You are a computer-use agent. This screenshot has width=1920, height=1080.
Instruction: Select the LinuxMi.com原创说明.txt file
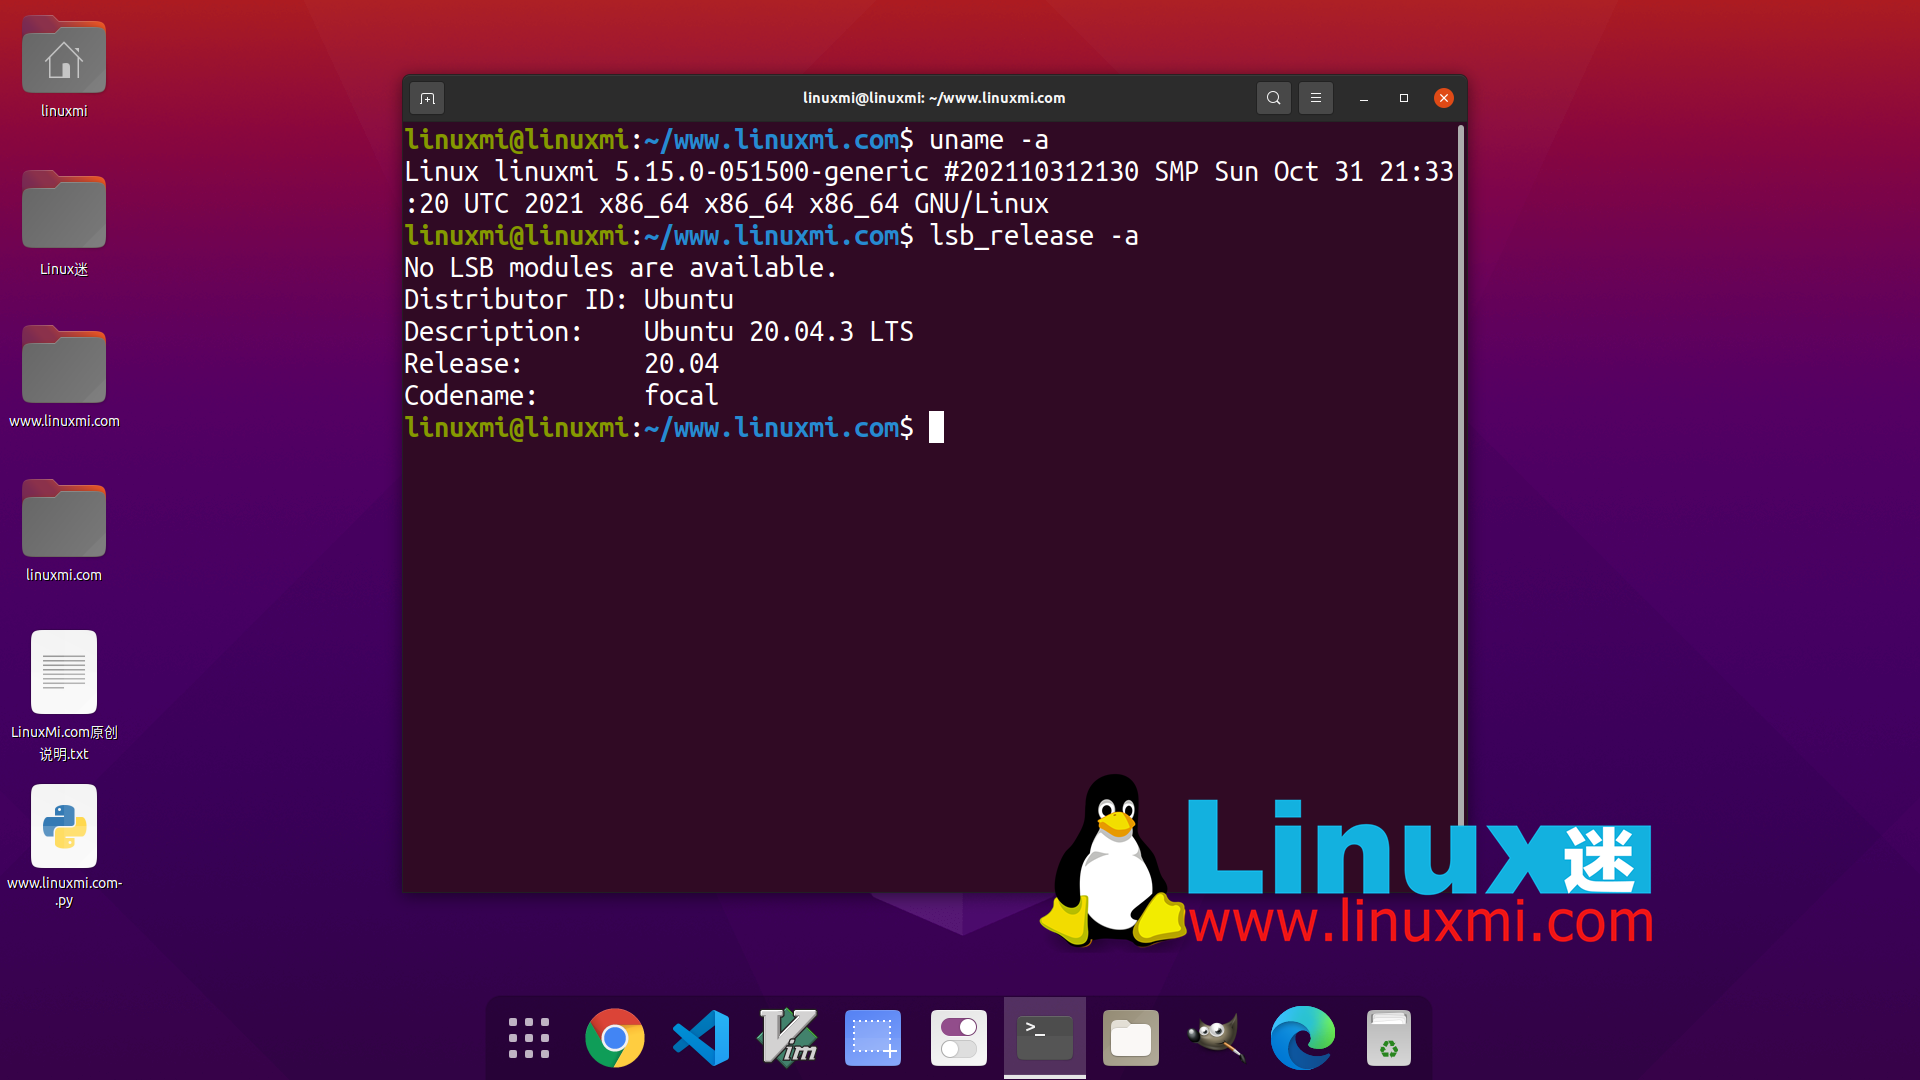click(x=64, y=673)
